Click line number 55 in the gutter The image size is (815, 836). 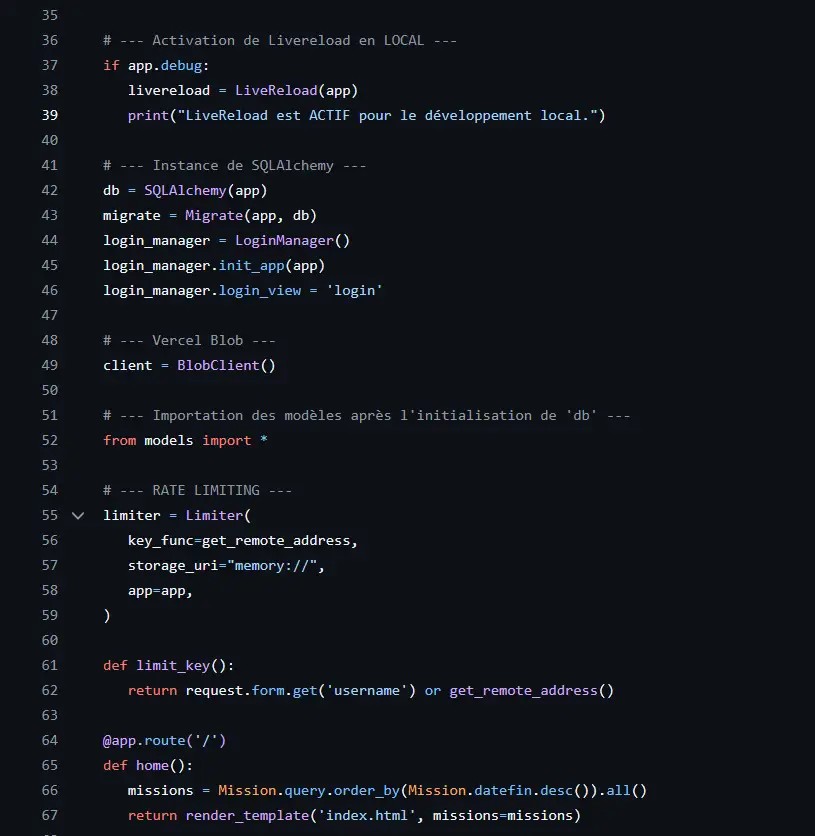(49, 515)
